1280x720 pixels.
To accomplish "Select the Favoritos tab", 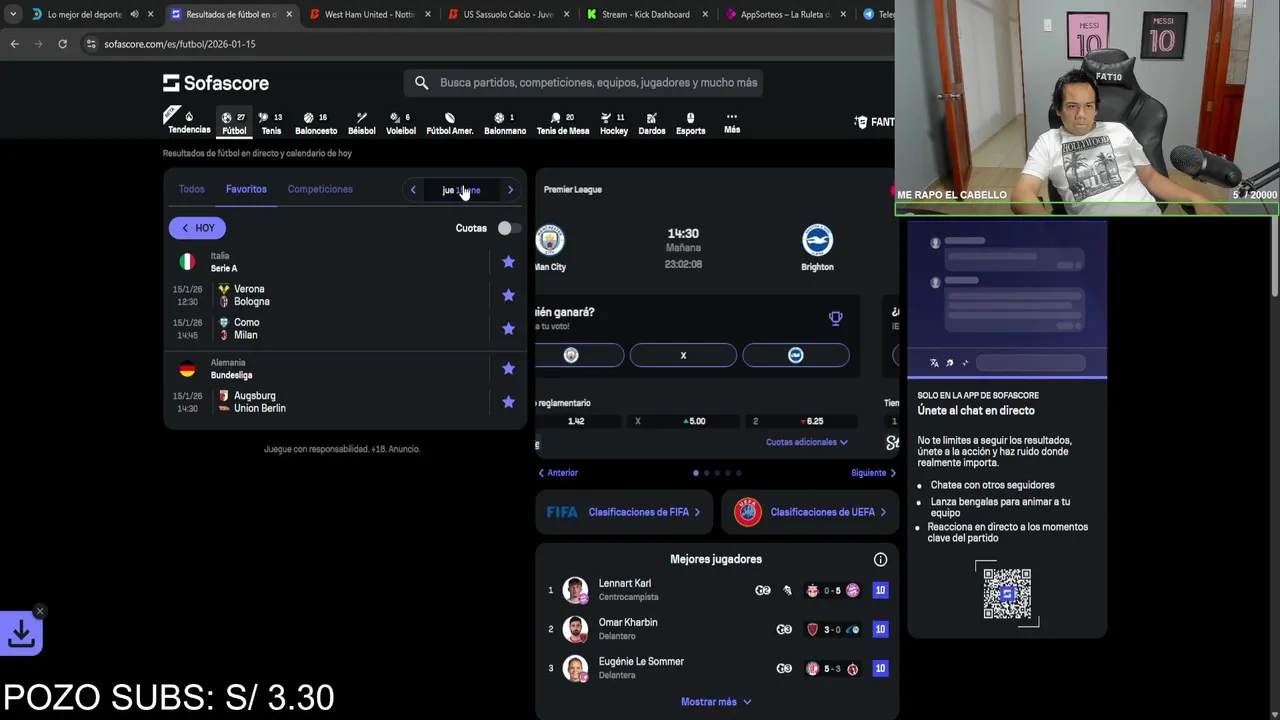I will pyautogui.click(x=246, y=189).
